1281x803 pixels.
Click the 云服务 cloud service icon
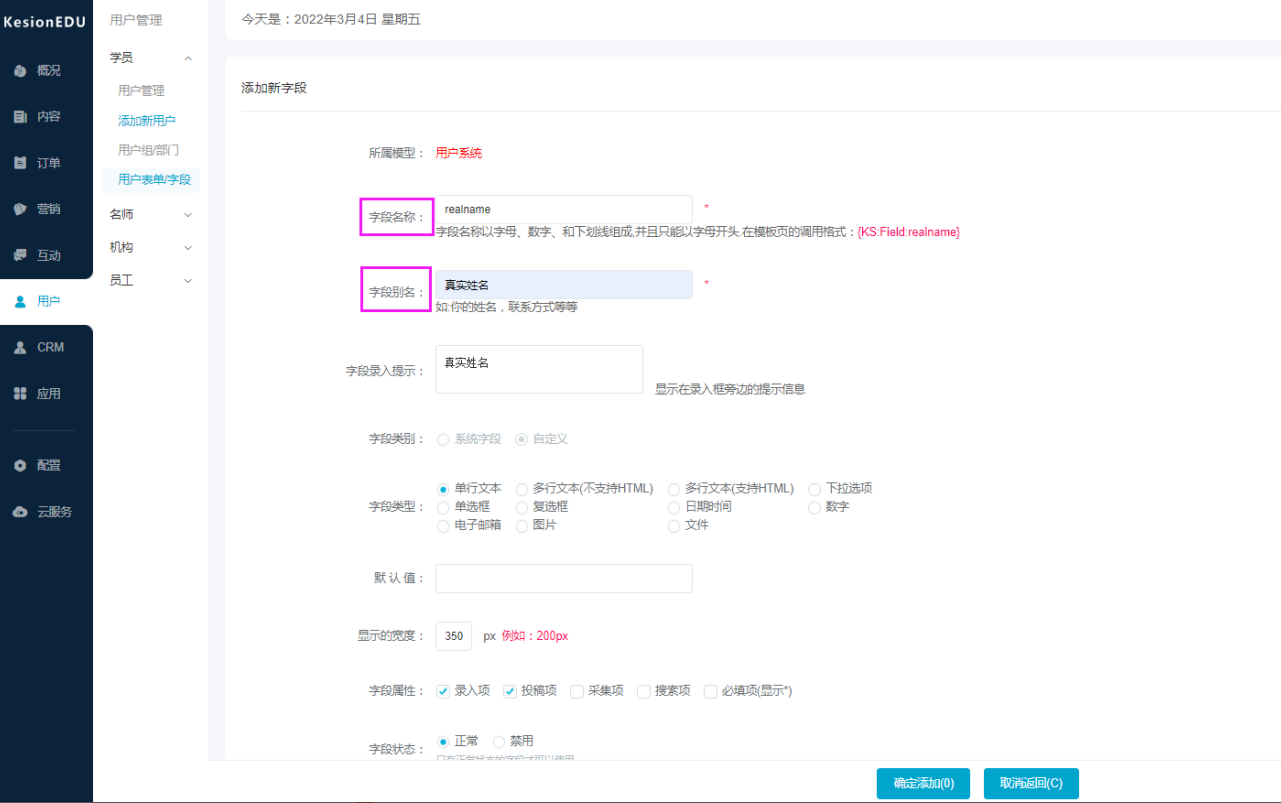click(20, 512)
